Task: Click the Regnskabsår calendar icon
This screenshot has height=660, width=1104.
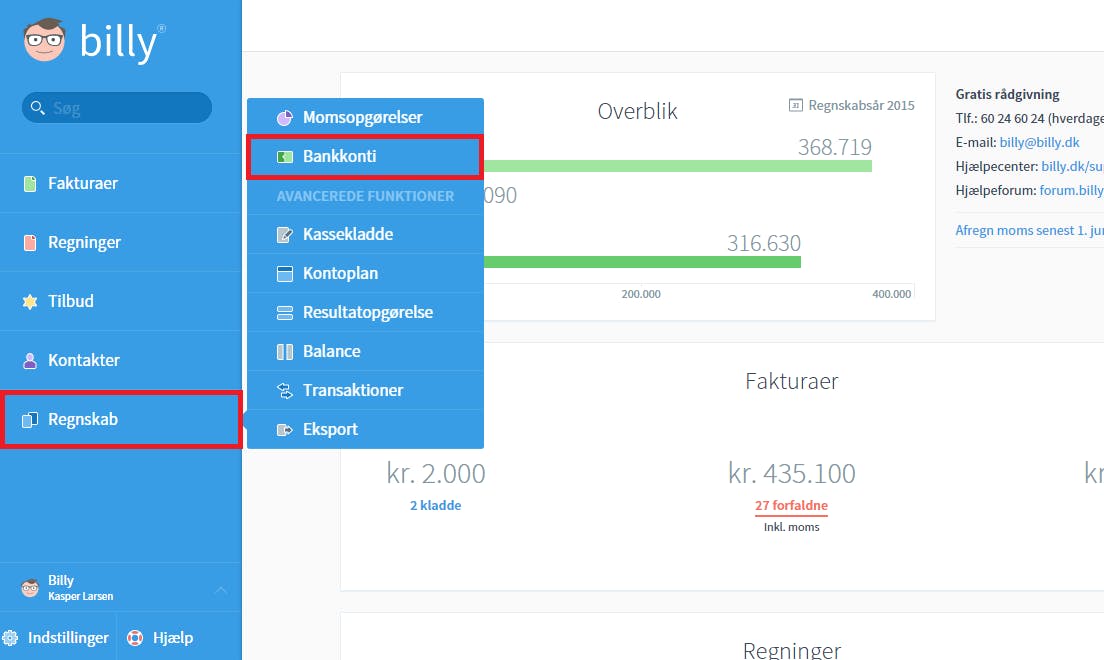Action: (795, 106)
